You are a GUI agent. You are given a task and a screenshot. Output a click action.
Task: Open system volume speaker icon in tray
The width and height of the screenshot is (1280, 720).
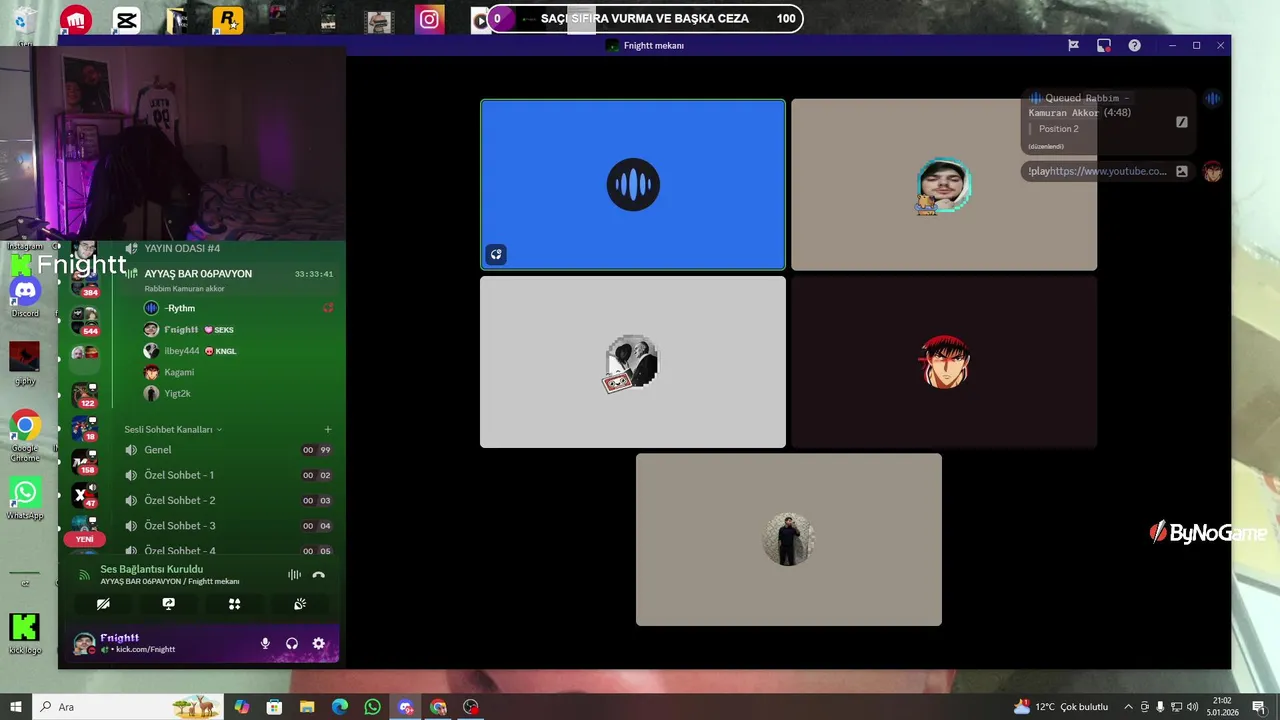tap(1192, 707)
